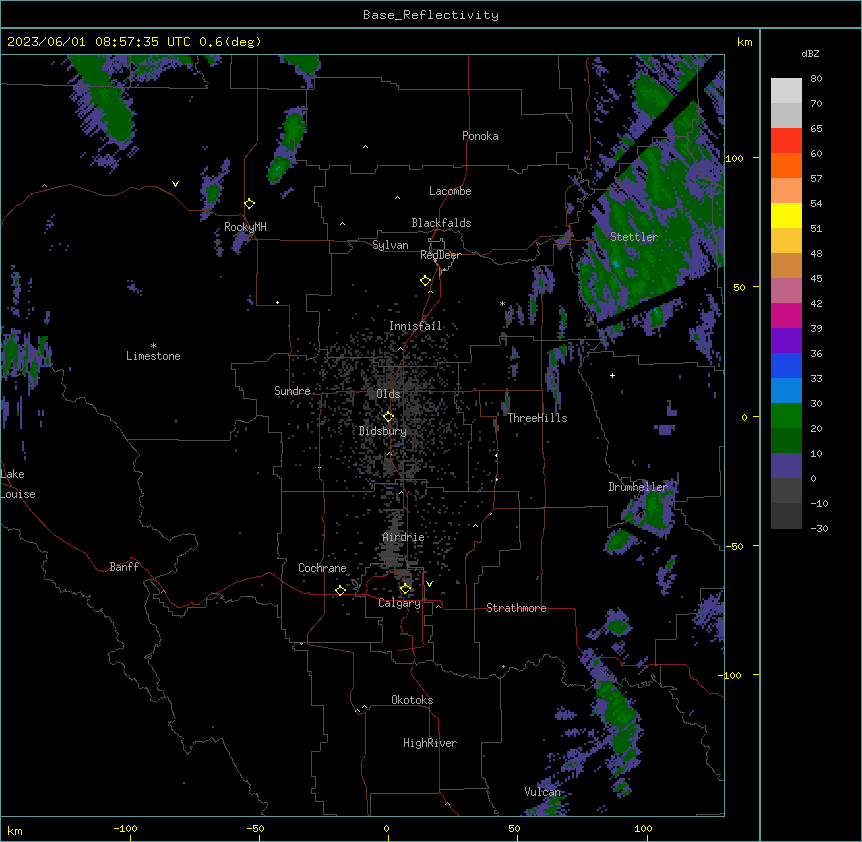Click the Stettler label on the map

pos(634,237)
